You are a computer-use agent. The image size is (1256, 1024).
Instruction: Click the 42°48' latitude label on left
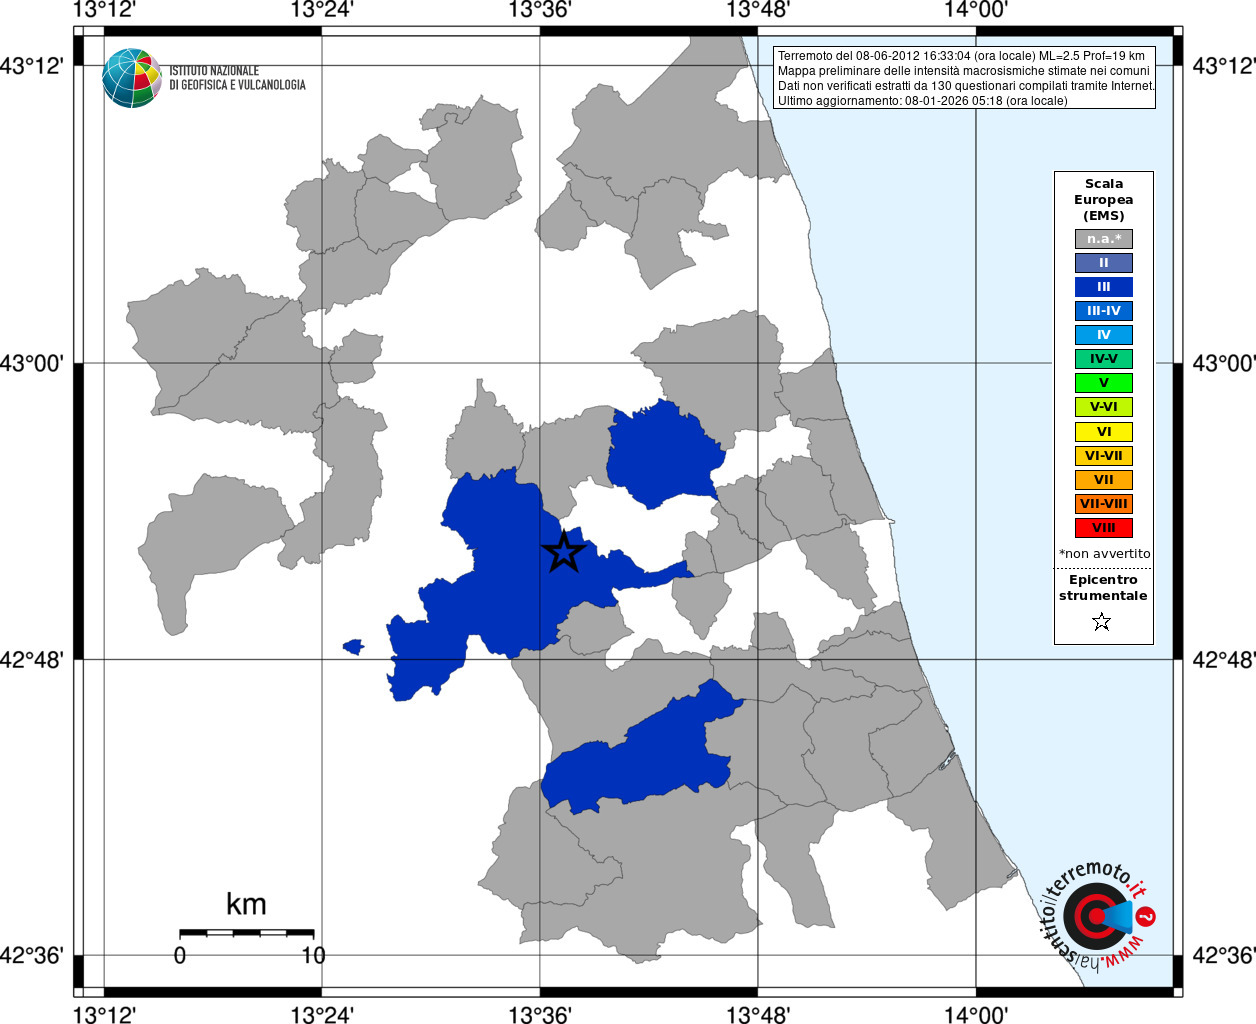pos(32,660)
